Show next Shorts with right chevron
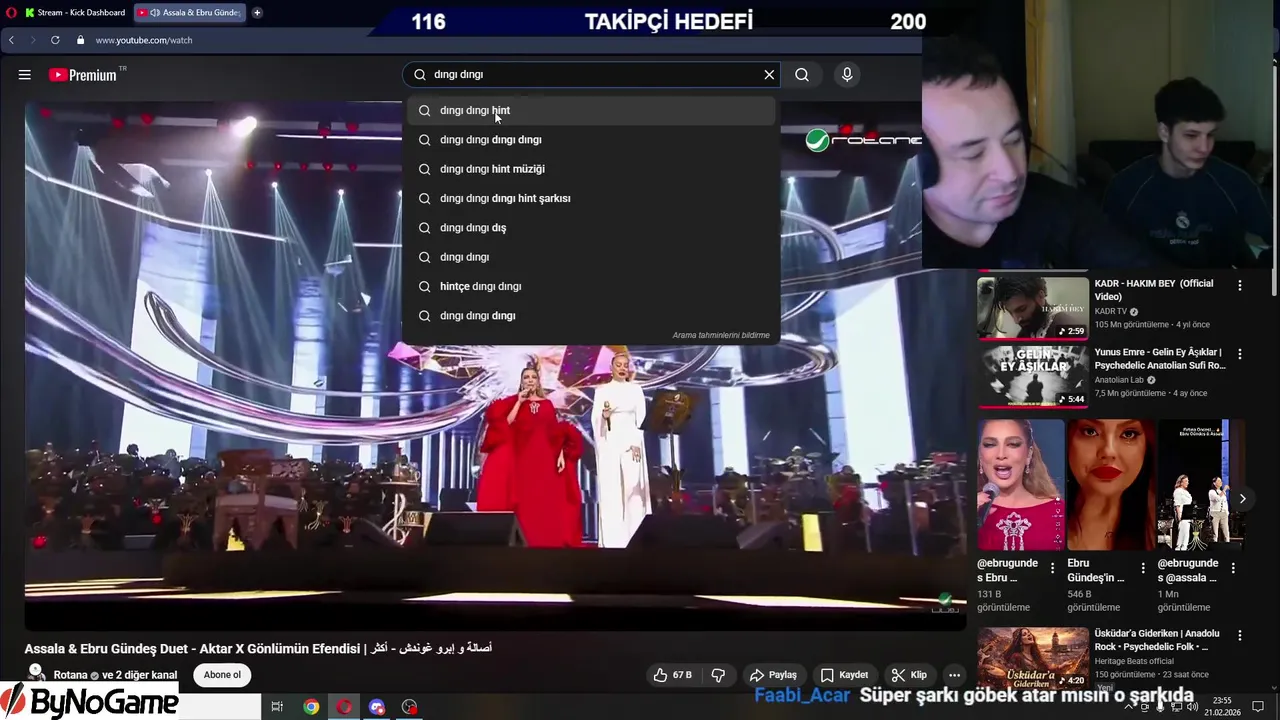The width and height of the screenshot is (1280, 720). point(1242,499)
